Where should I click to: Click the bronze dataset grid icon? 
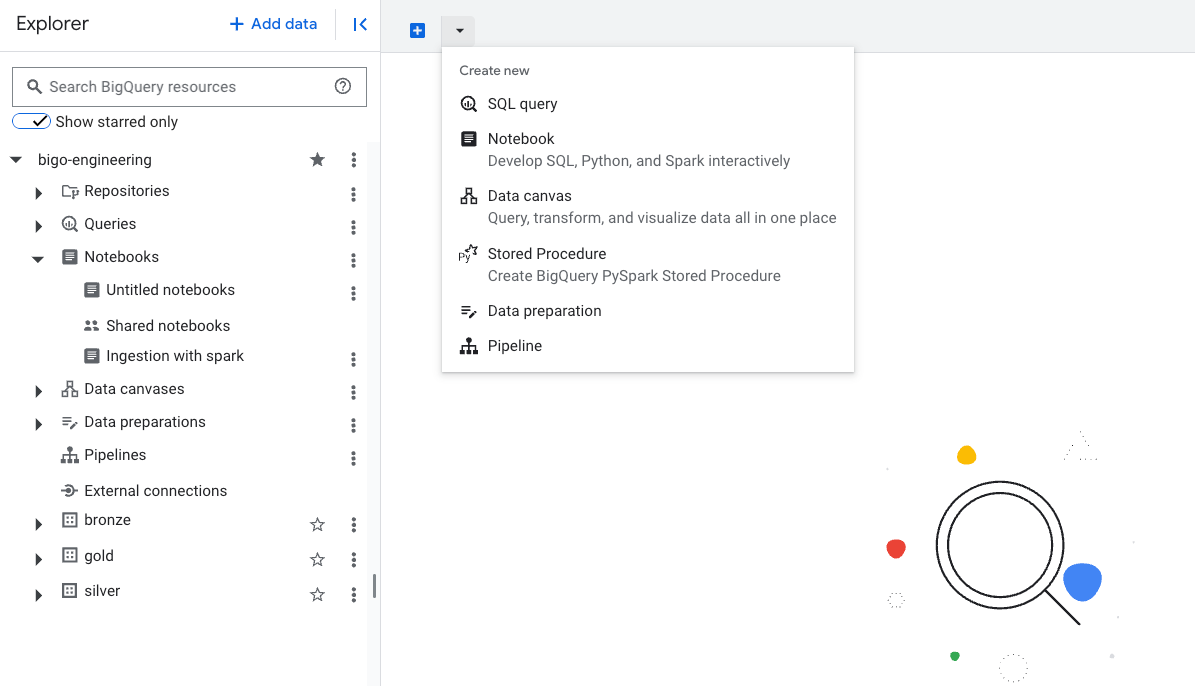coord(69,520)
